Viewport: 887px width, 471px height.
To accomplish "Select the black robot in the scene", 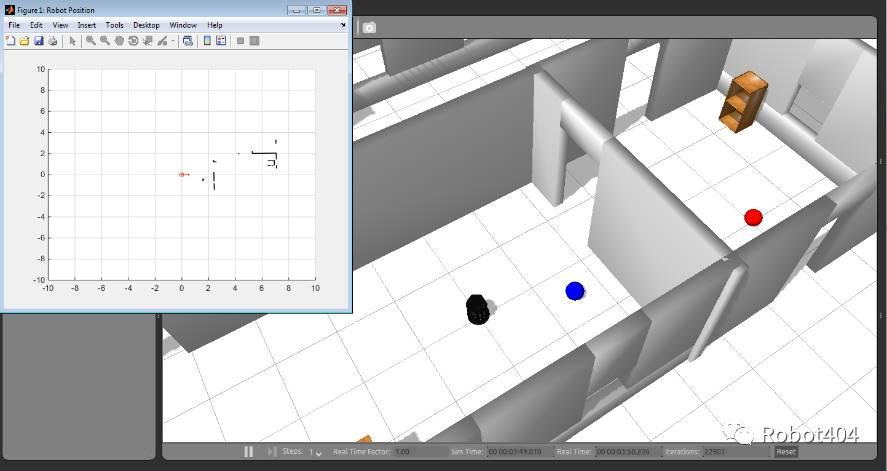I will tap(477, 309).
